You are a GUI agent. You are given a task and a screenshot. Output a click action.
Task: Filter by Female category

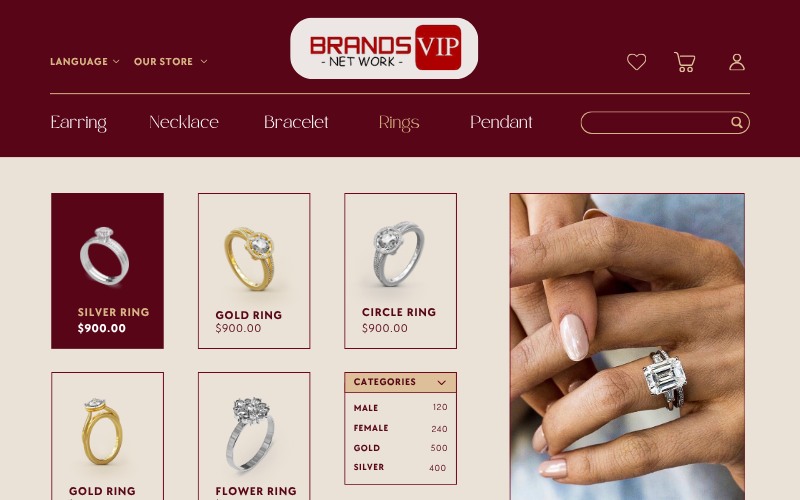400,428
